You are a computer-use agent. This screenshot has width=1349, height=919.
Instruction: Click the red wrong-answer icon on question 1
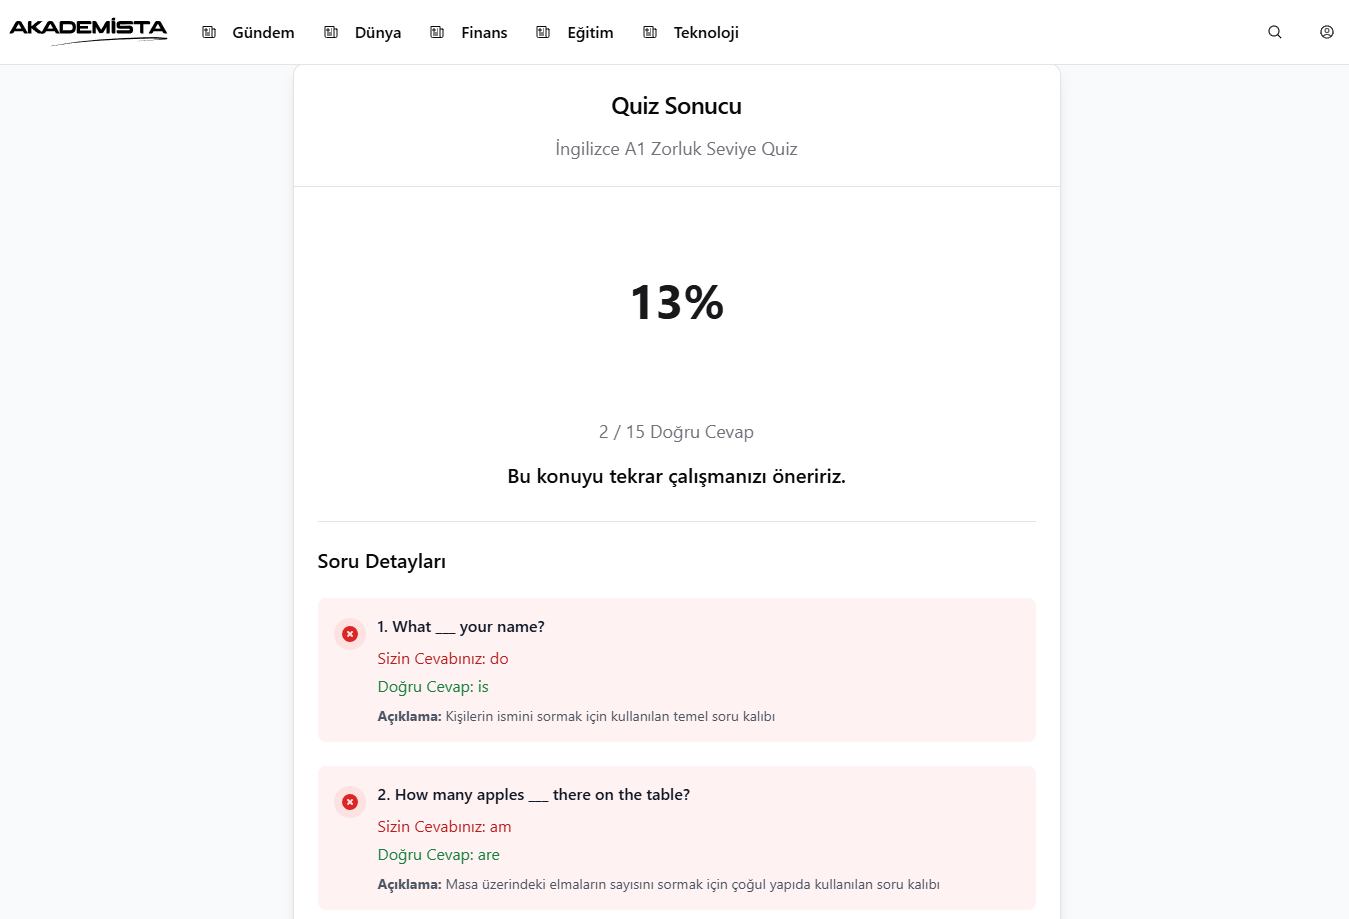tap(350, 634)
